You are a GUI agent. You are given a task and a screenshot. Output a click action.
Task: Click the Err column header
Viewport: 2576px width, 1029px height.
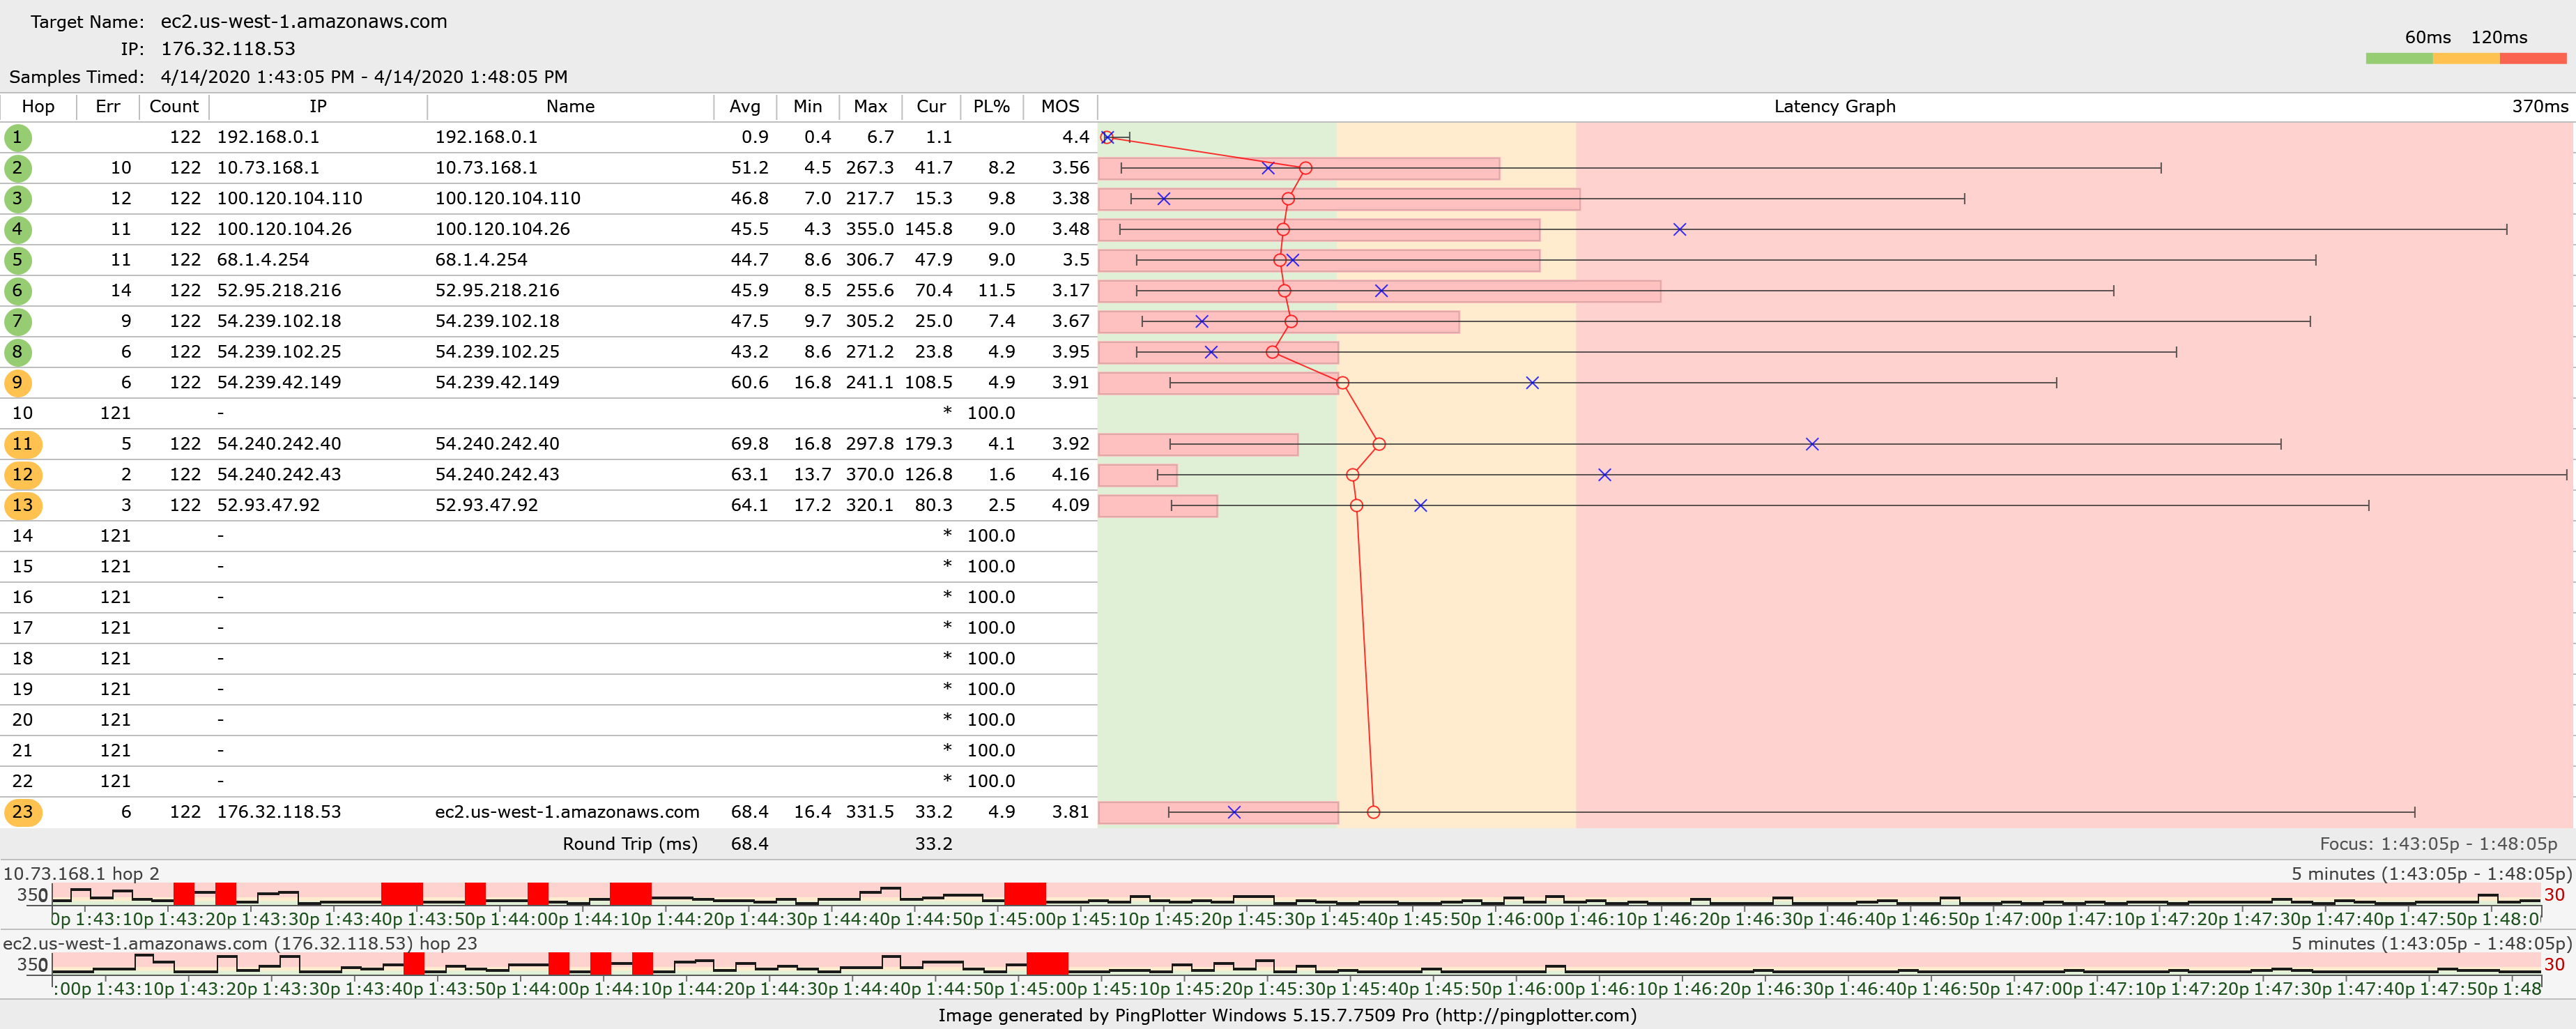[x=108, y=107]
